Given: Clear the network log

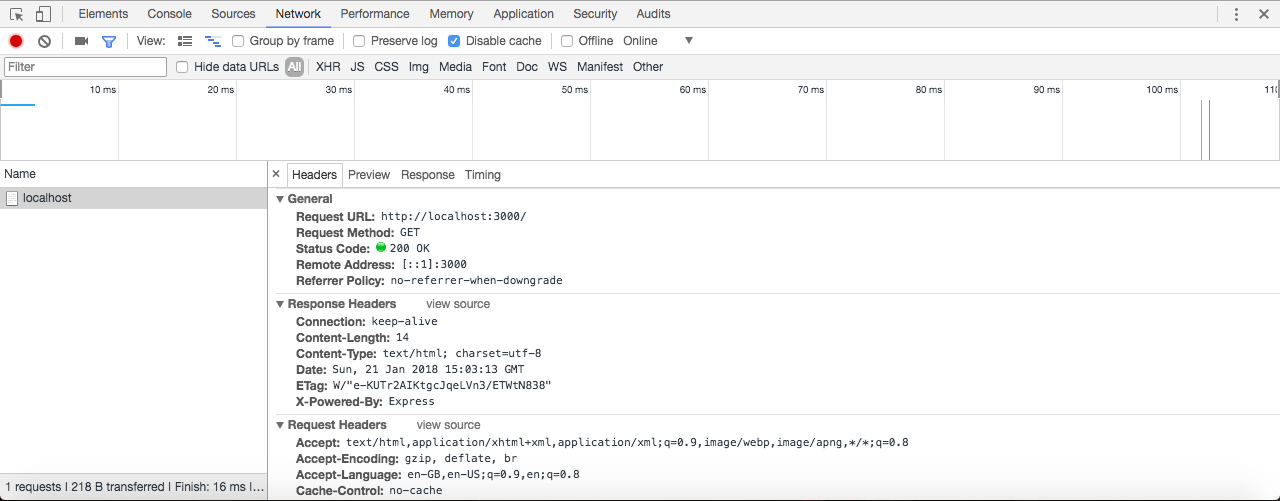Looking at the screenshot, I should 44,41.
